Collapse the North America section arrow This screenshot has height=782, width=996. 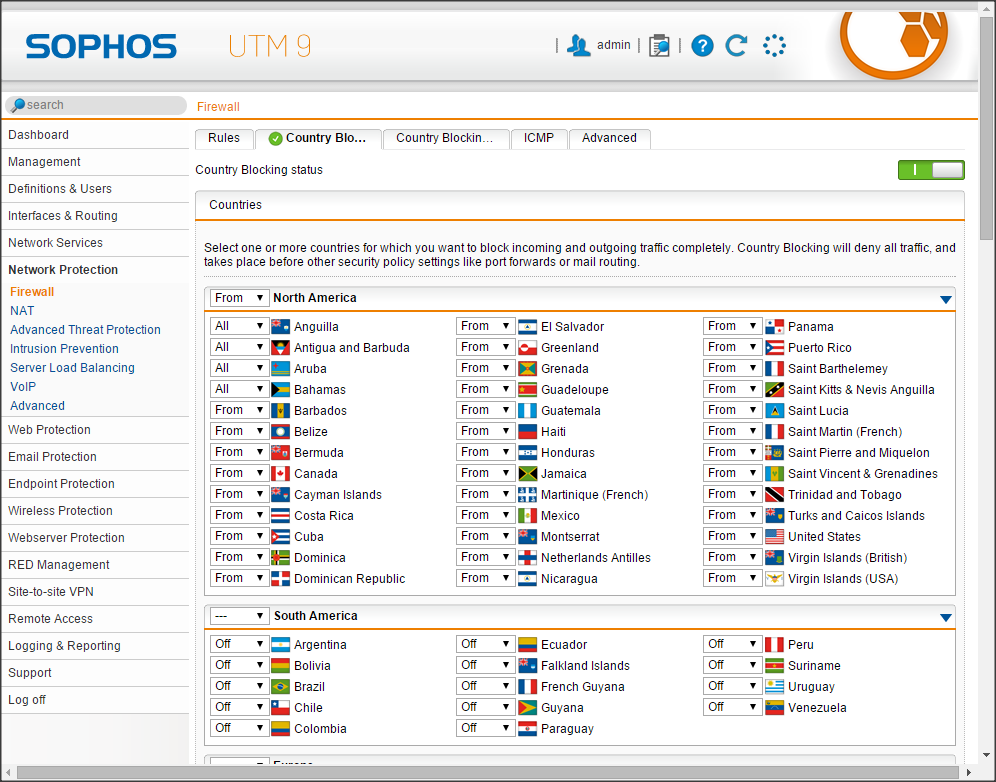[945, 299]
